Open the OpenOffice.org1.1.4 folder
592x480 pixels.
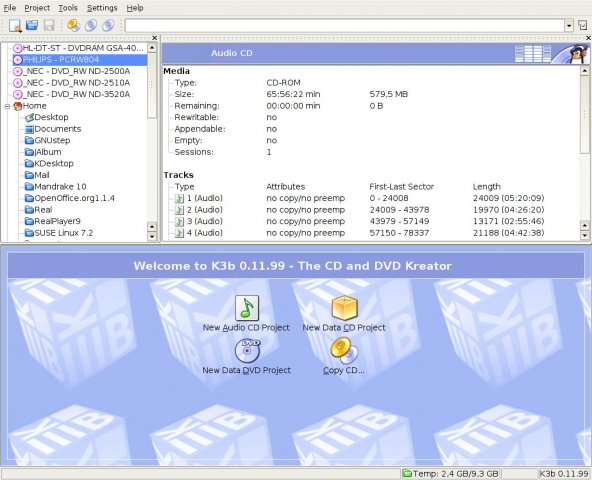tap(70, 198)
